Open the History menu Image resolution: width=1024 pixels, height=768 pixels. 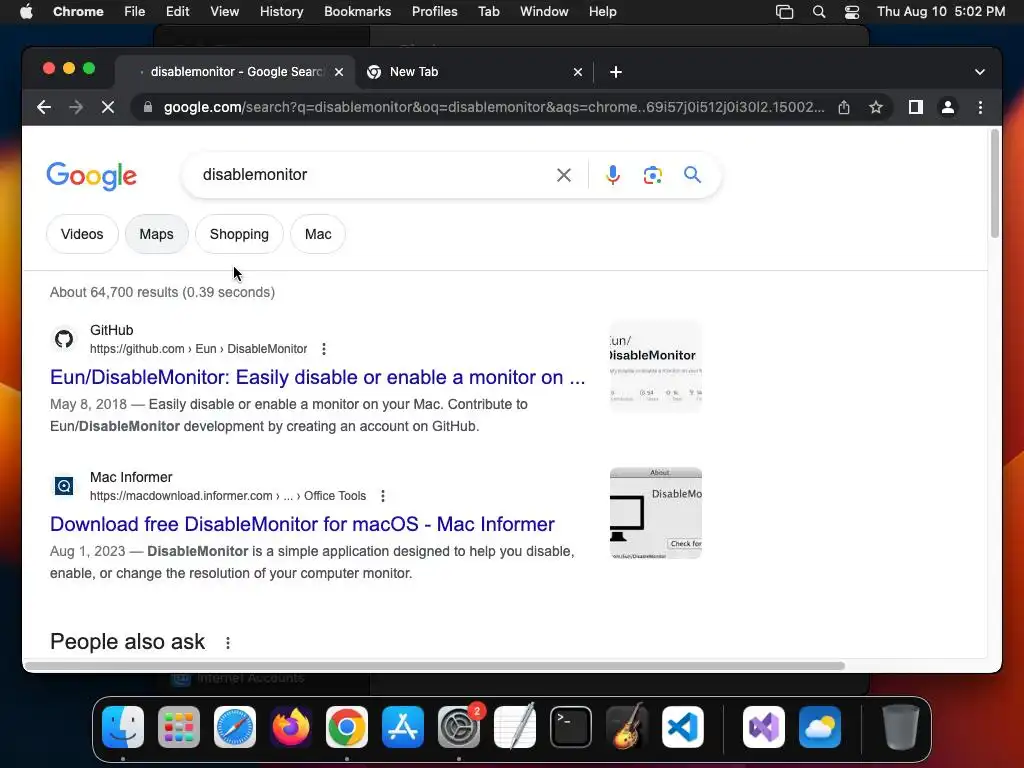tap(281, 12)
